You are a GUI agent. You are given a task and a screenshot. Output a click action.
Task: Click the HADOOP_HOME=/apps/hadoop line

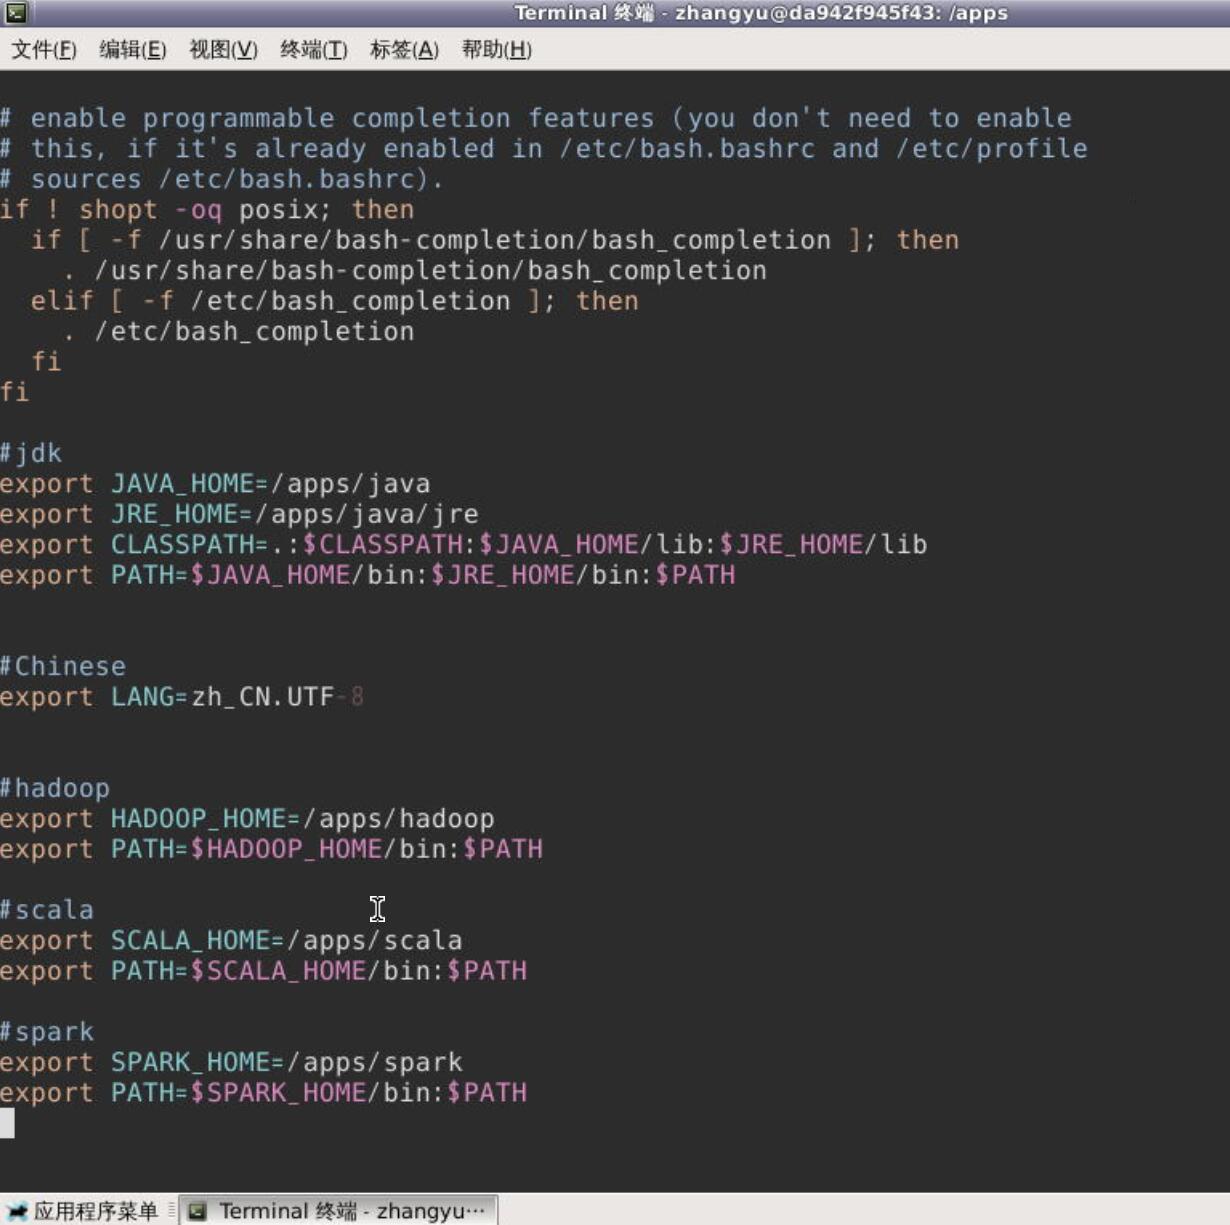(x=247, y=819)
